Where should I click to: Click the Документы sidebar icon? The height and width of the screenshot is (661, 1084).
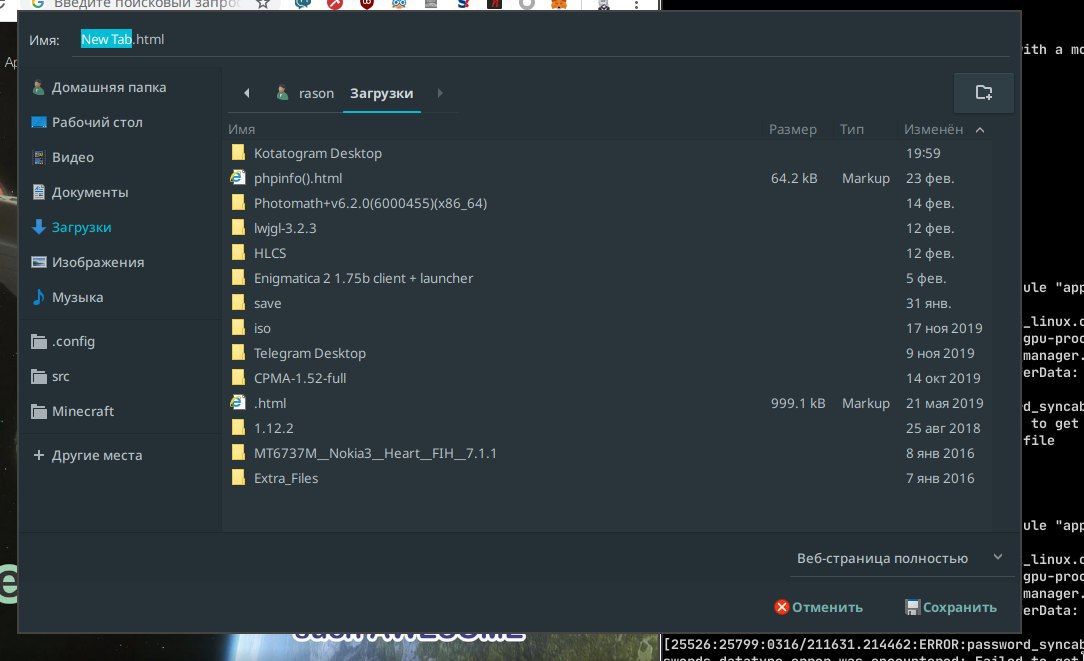[39, 192]
